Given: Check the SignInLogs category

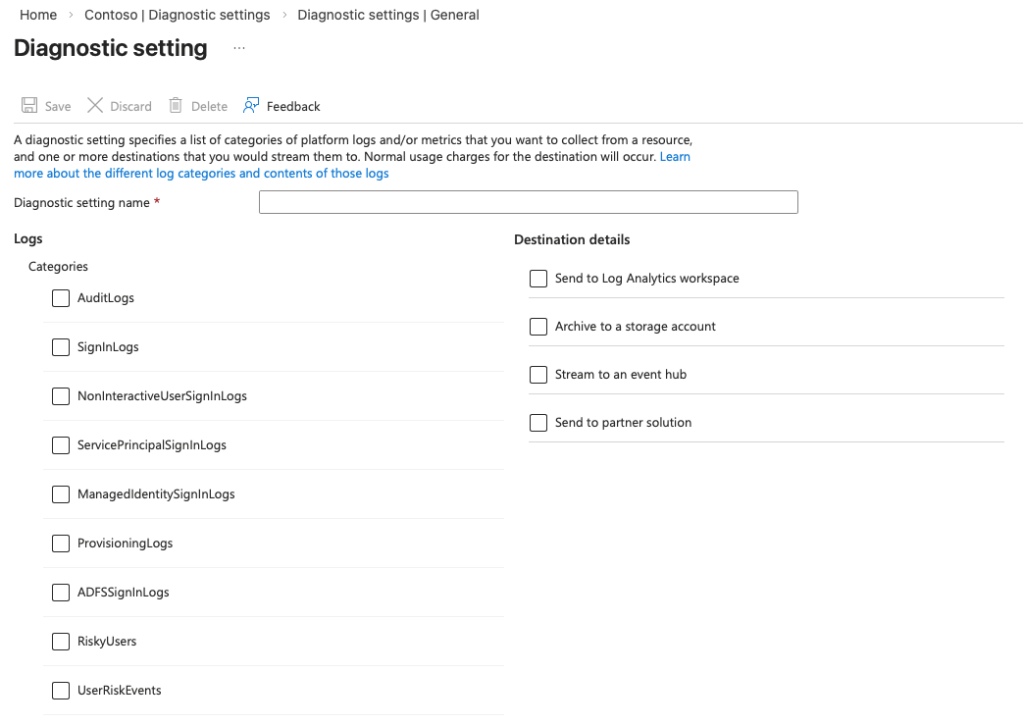Looking at the screenshot, I should [x=61, y=347].
